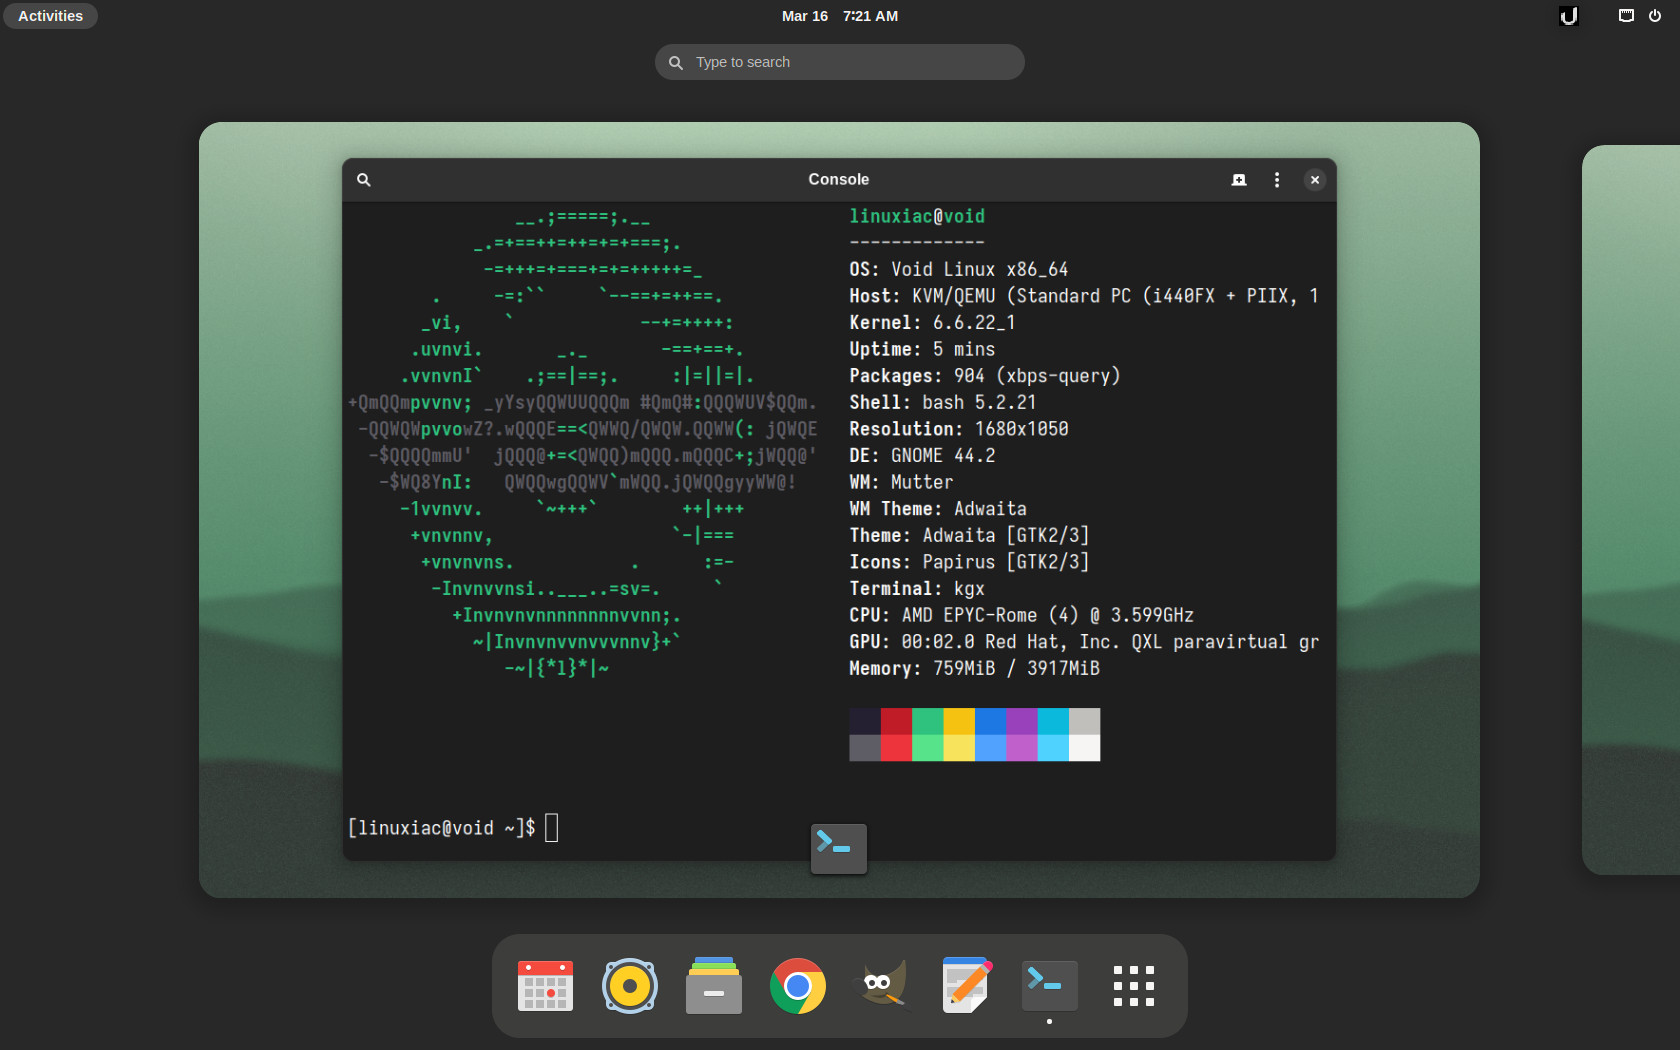Screen dimensions: 1680x1050
Task: Click the bright green swatch in the bottom row
Action: point(928,748)
